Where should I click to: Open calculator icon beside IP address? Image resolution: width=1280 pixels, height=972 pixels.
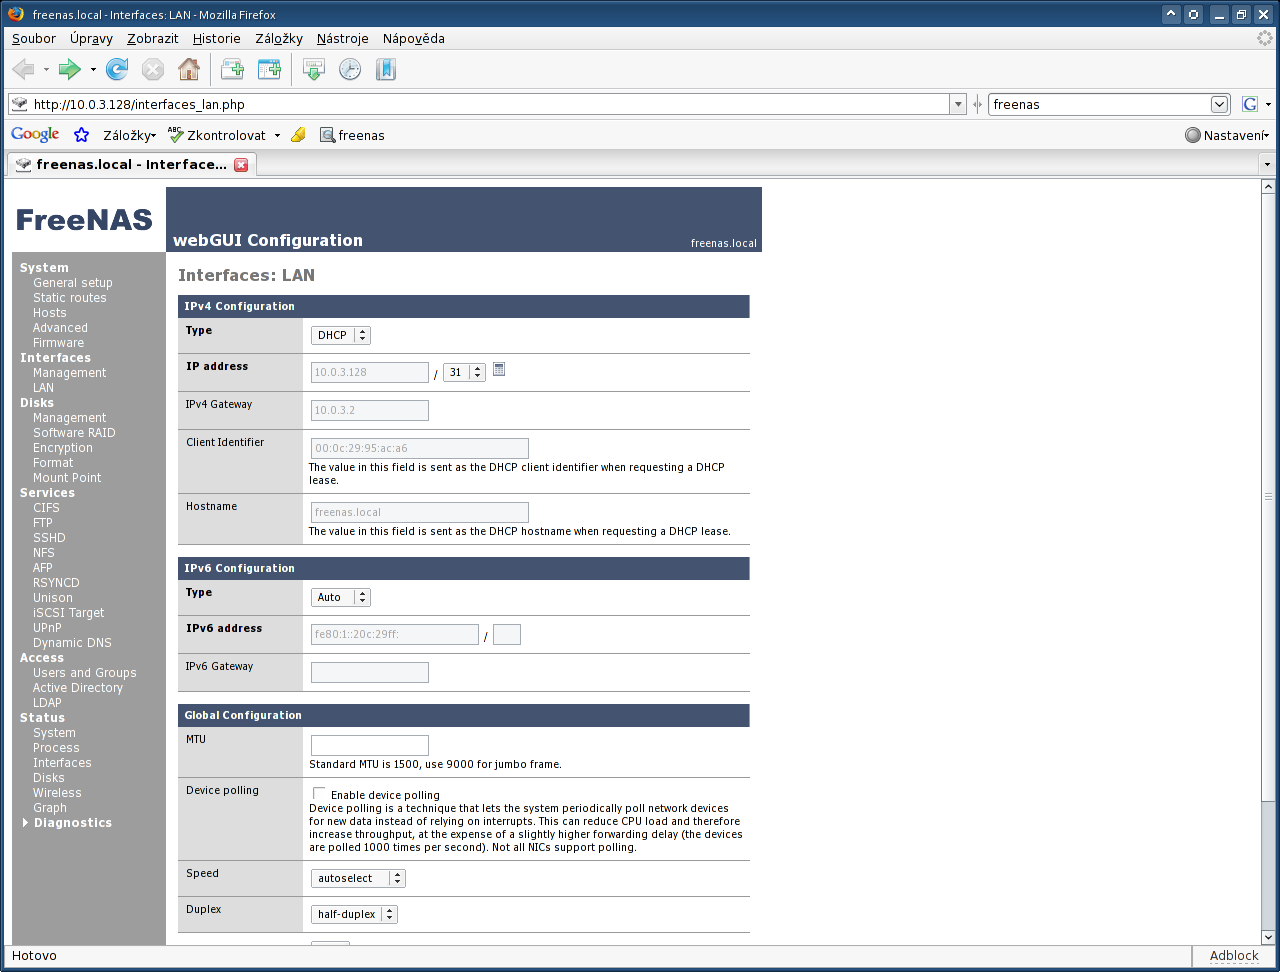[499, 369]
